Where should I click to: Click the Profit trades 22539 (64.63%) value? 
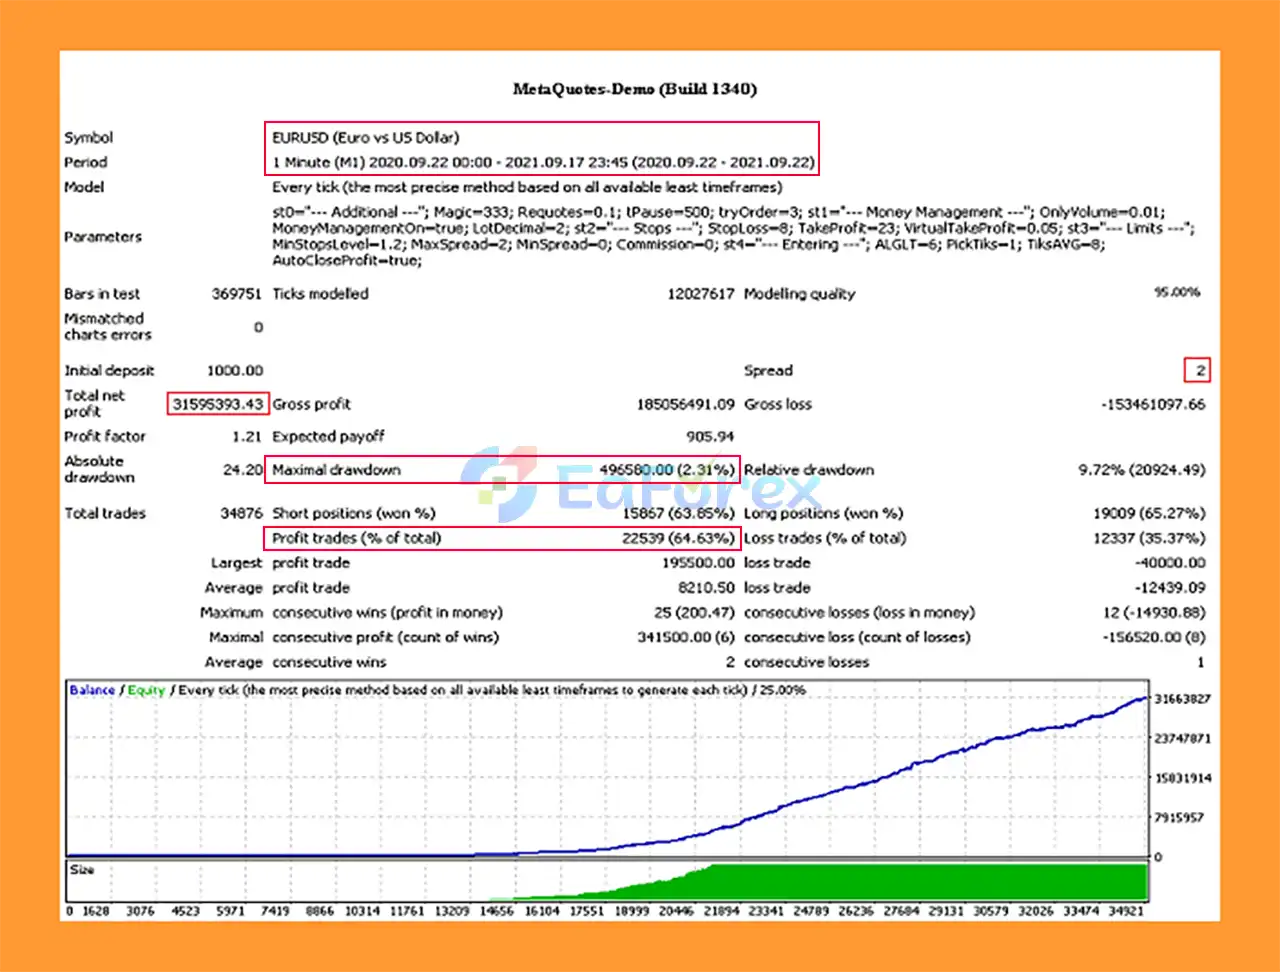pos(678,538)
